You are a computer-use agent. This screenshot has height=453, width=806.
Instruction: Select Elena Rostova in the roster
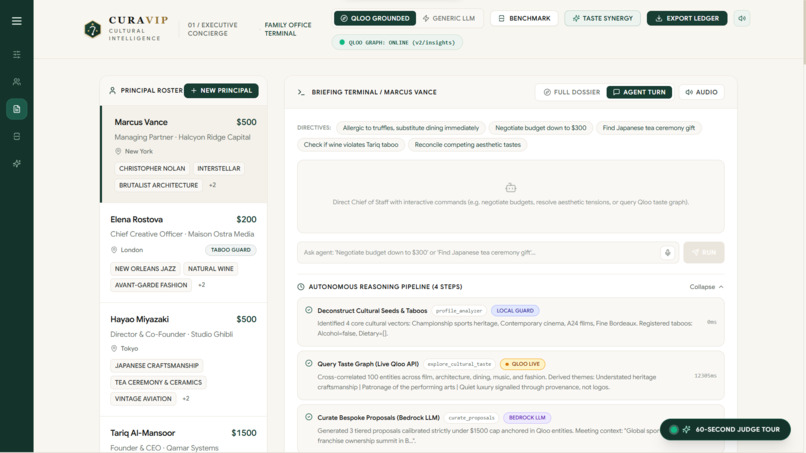coord(184,252)
